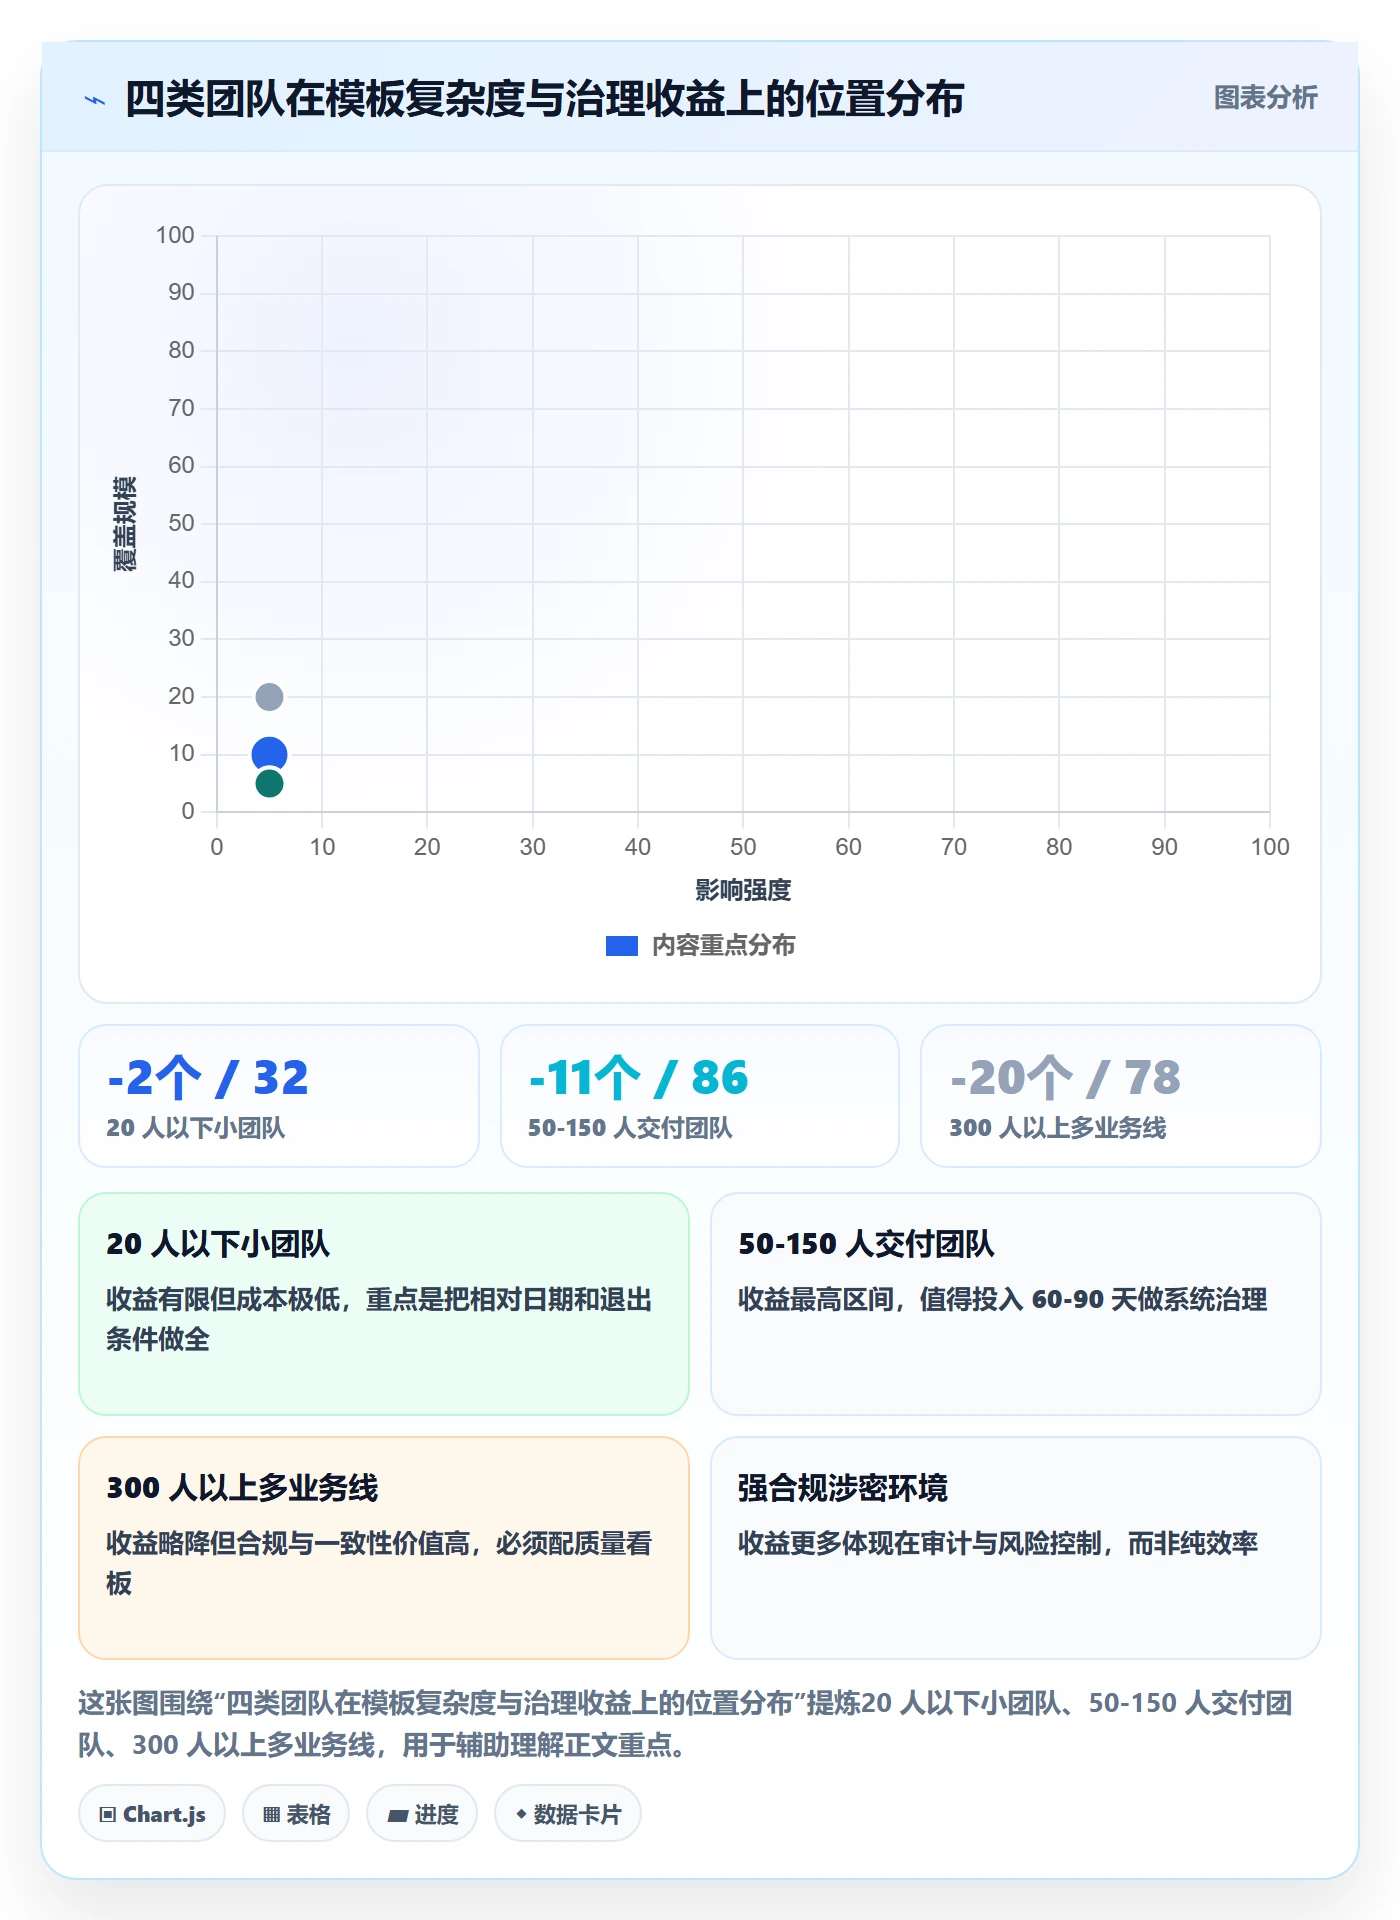Click the gray scatter point at value 20
The width and height of the screenshot is (1400, 1920).
coord(269,697)
